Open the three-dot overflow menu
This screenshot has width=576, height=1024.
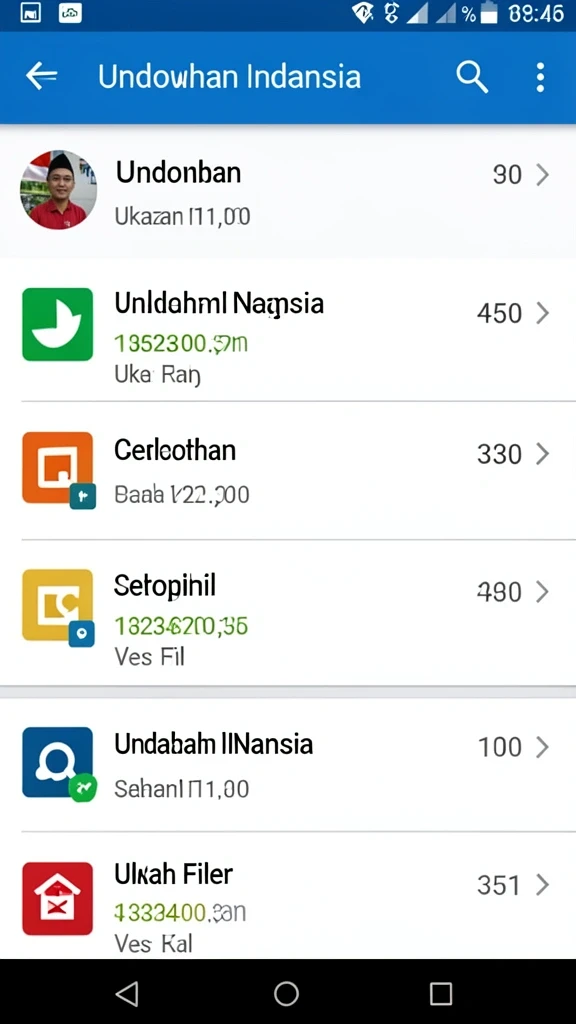(x=539, y=77)
